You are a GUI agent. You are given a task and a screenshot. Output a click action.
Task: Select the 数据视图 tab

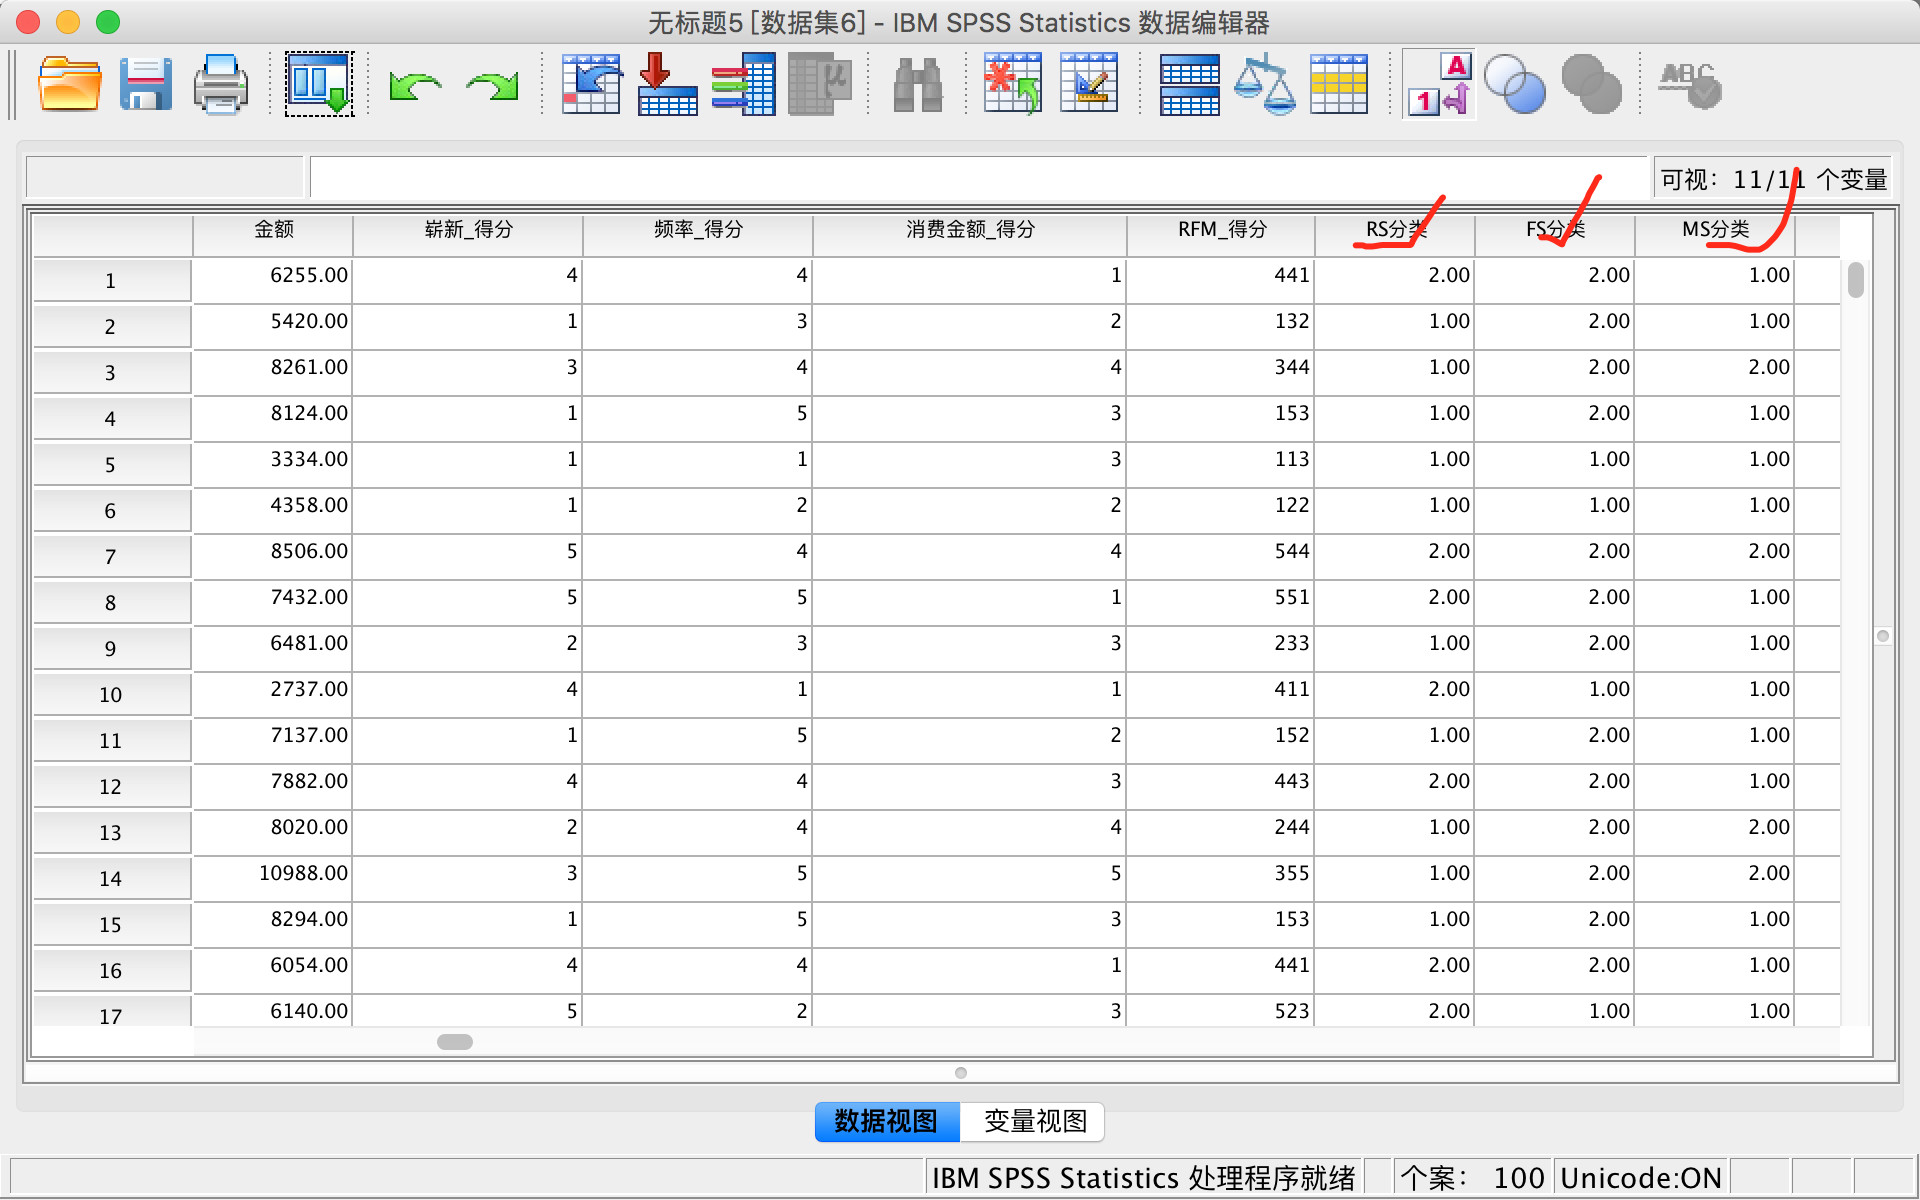click(886, 1121)
